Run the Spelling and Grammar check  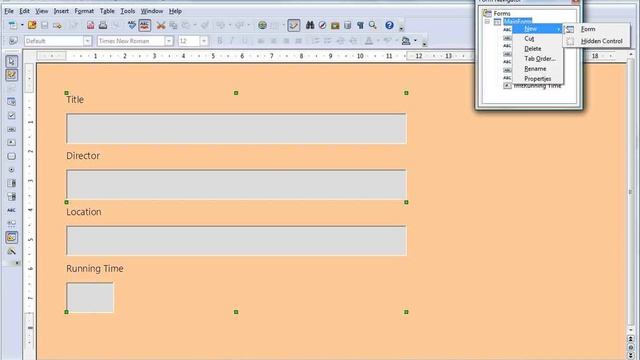pyautogui.click(x=131, y=25)
